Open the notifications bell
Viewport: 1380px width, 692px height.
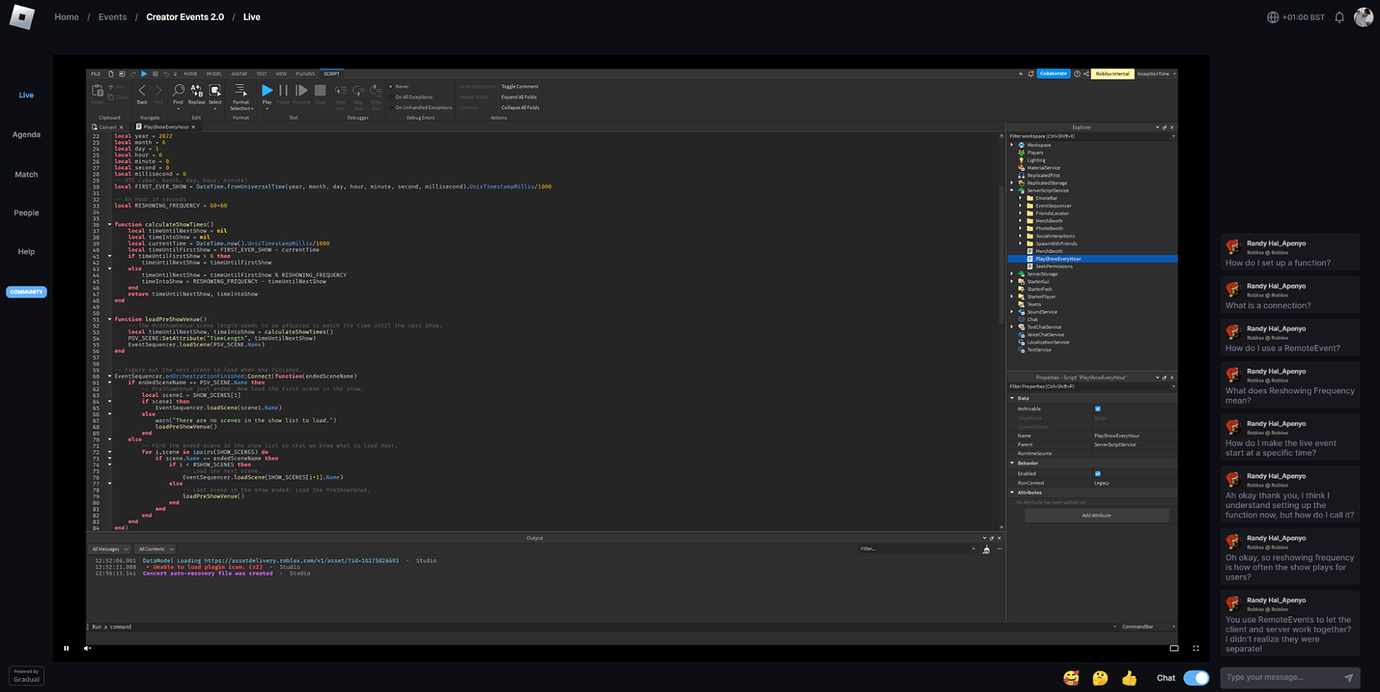pos(1339,17)
